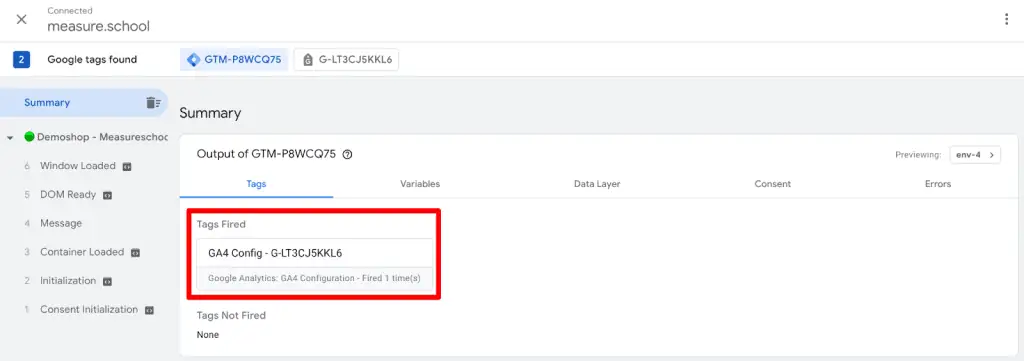1024x361 pixels.
Task: Open help icon next to Output of GTM-P8WCQ75
Action: tap(347, 155)
